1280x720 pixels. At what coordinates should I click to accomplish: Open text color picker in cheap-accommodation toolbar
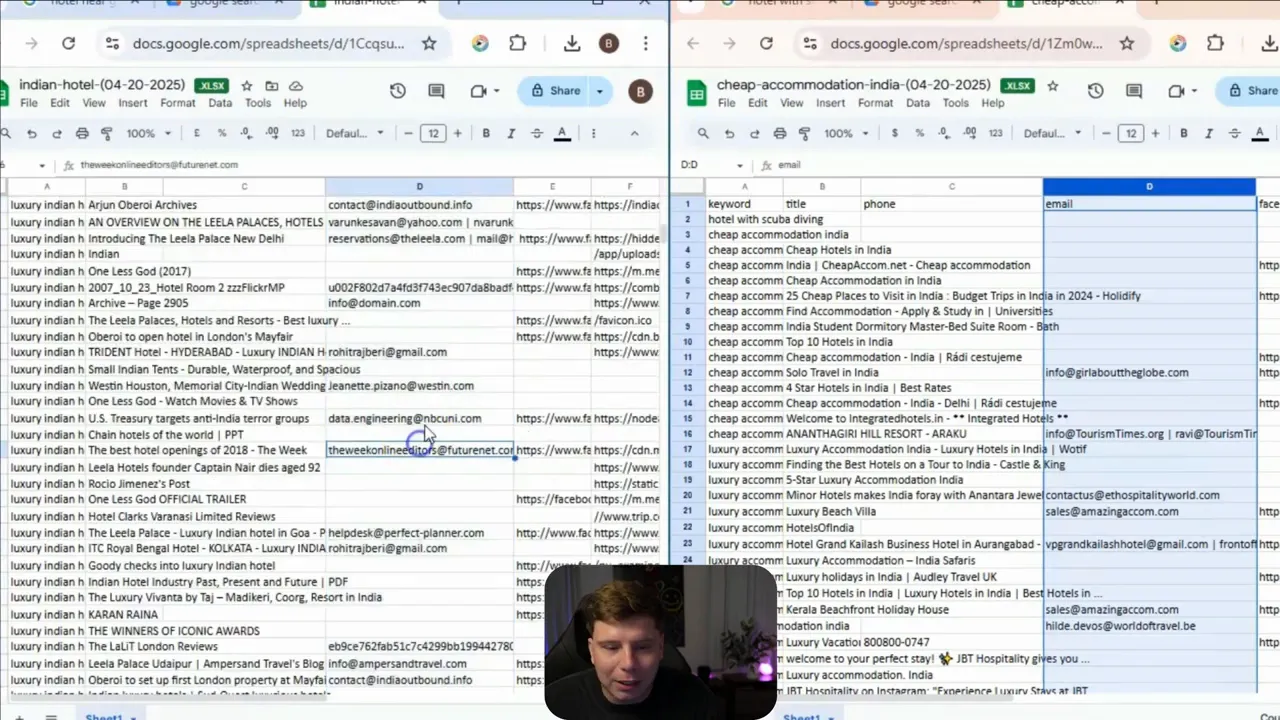[x=1260, y=133]
